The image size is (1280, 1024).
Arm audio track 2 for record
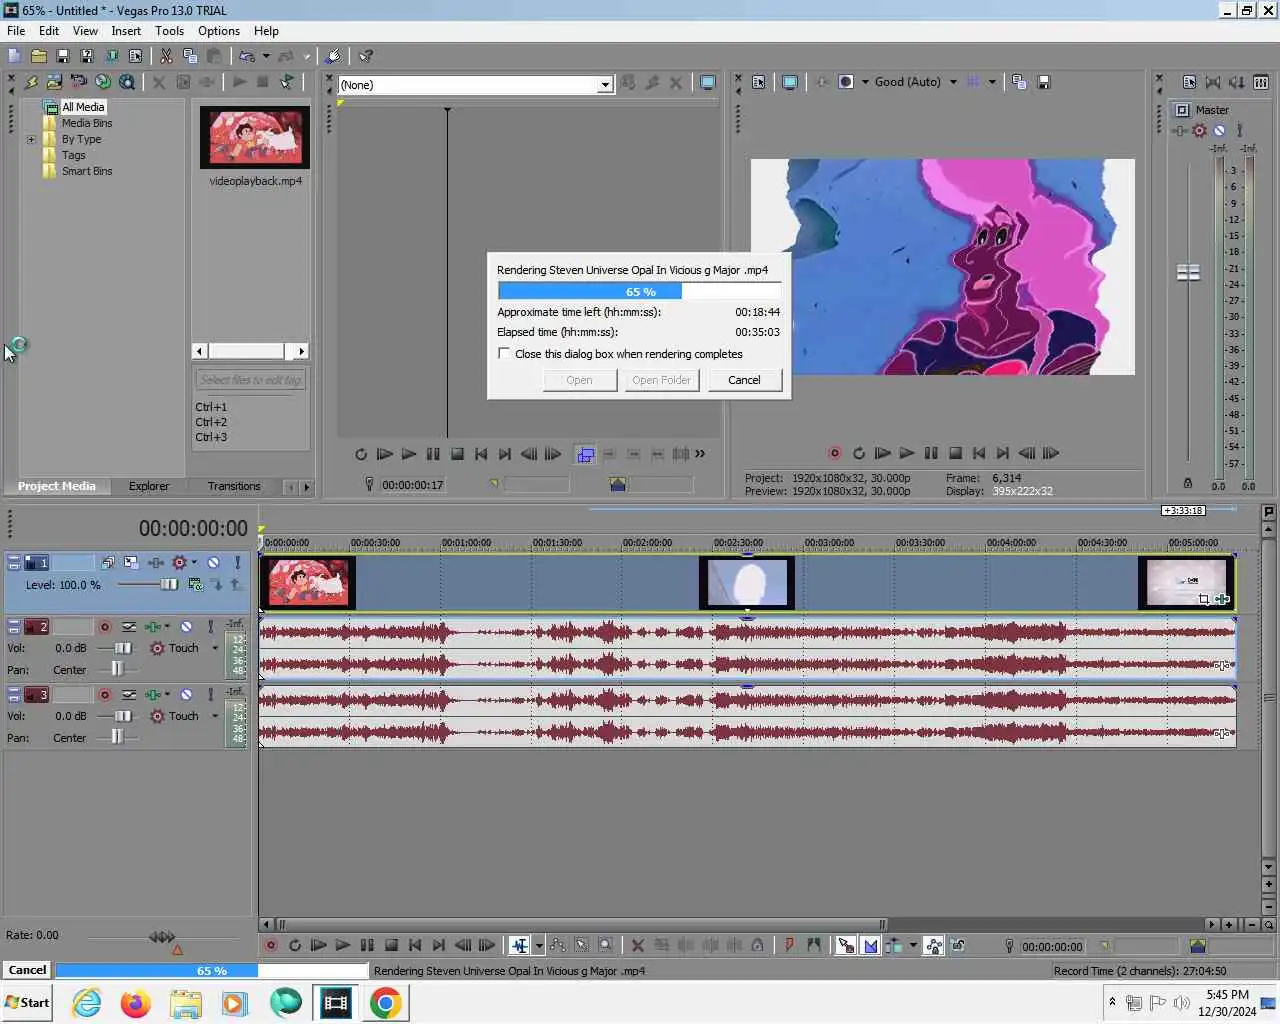(x=104, y=627)
